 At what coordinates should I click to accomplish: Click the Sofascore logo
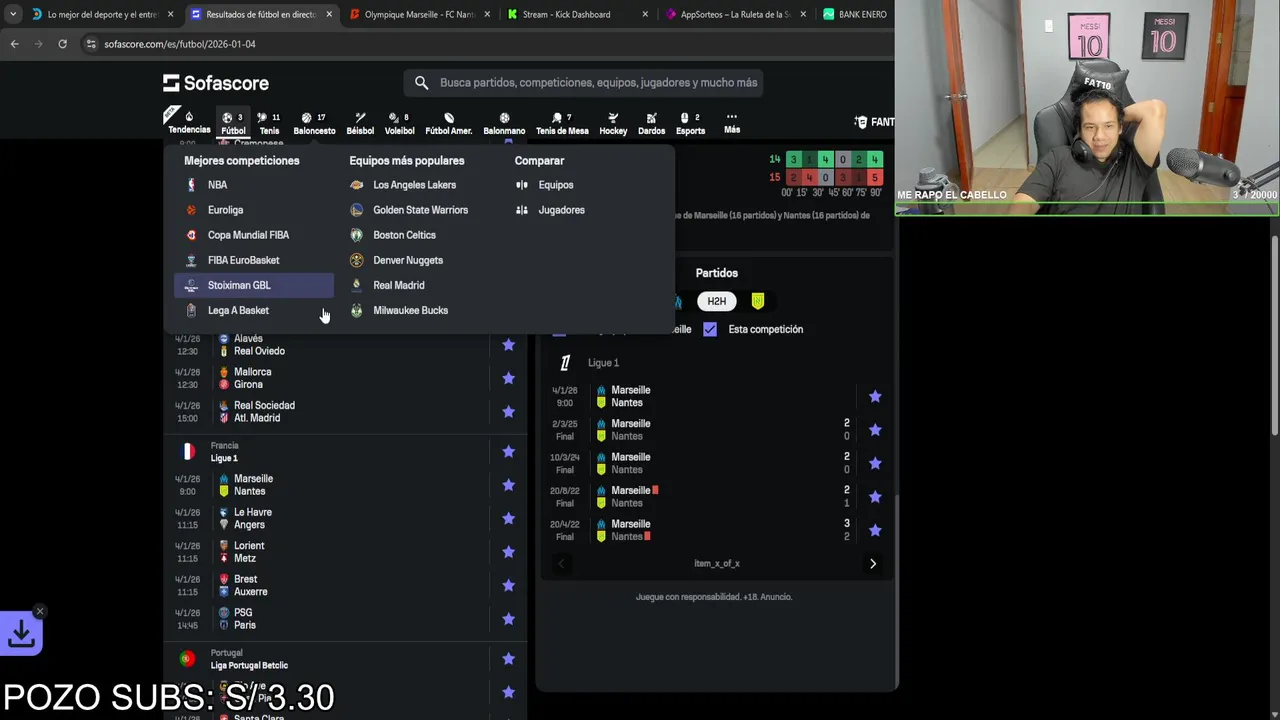point(216,83)
